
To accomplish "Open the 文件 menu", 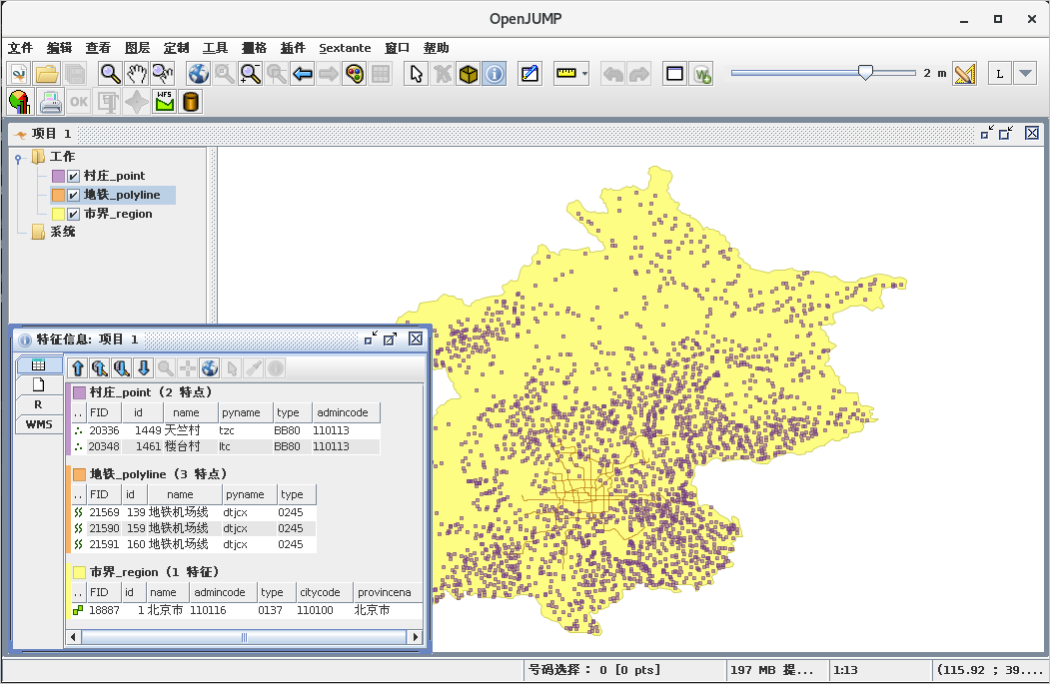I will pyautogui.click(x=20, y=48).
